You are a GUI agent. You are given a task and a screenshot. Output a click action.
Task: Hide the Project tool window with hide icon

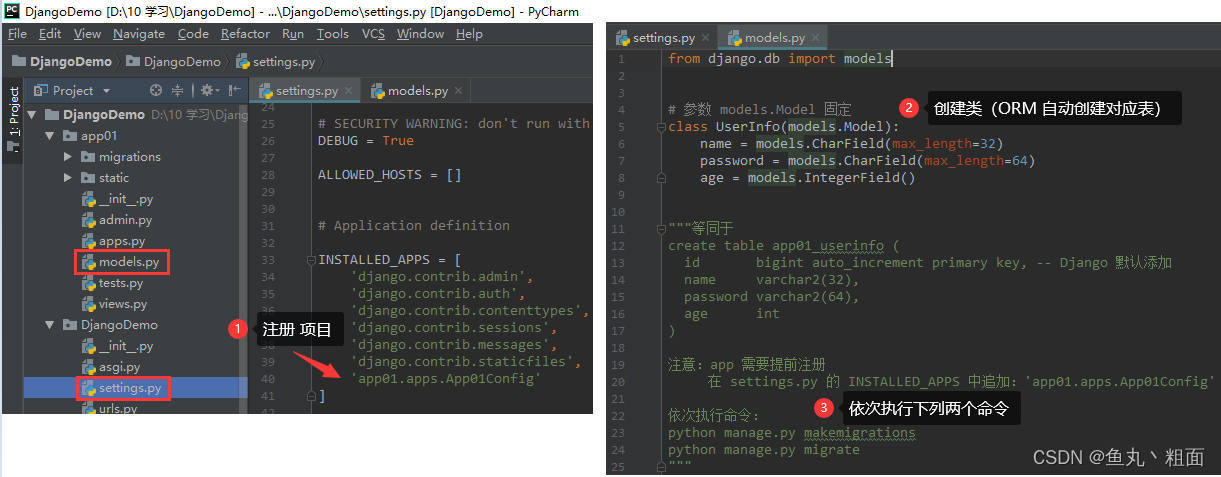233,90
